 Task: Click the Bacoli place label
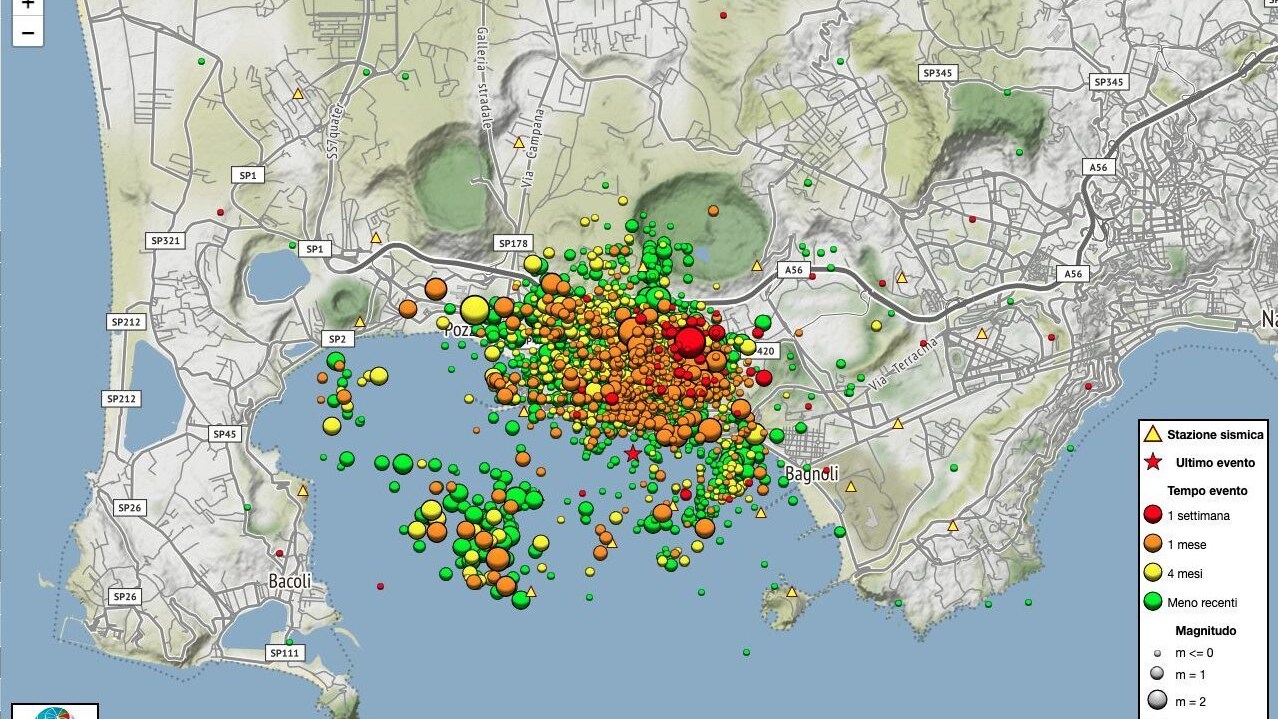[290, 581]
